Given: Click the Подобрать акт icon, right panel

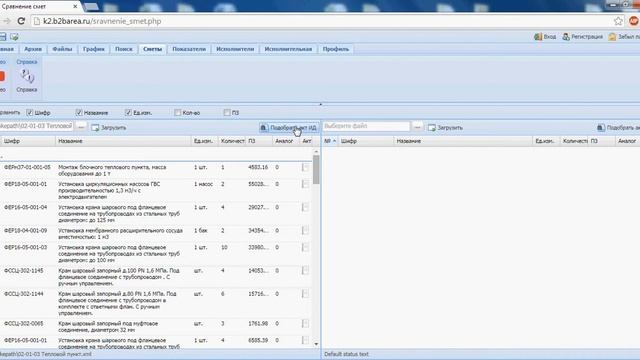Looking at the screenshot, I should click(601, 128).
